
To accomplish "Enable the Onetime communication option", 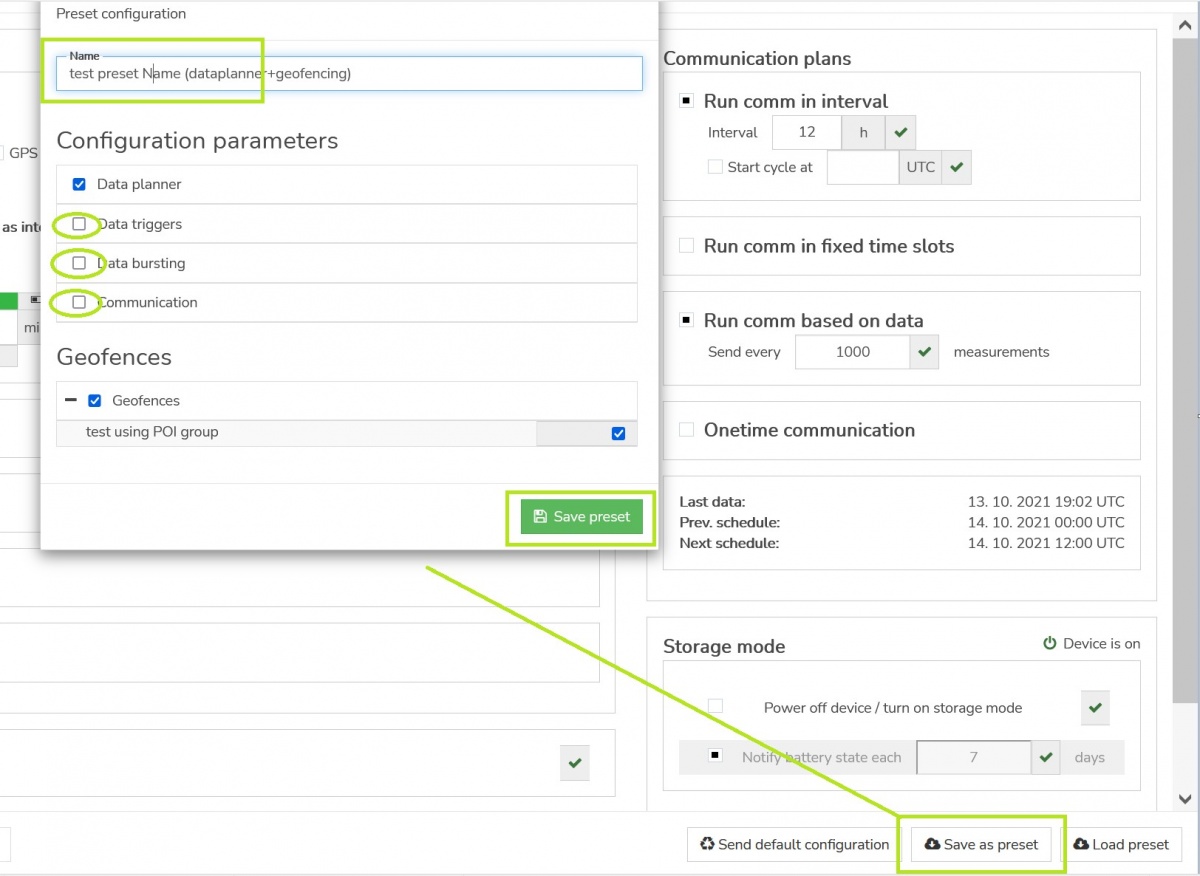I will pyautogui.click(x=687, y=430).
